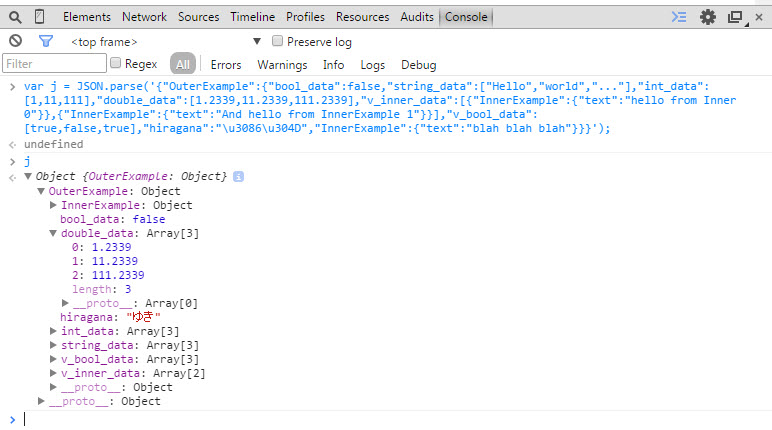
Task: Expand the InnerExample object
Action: [x=53, y=205]
